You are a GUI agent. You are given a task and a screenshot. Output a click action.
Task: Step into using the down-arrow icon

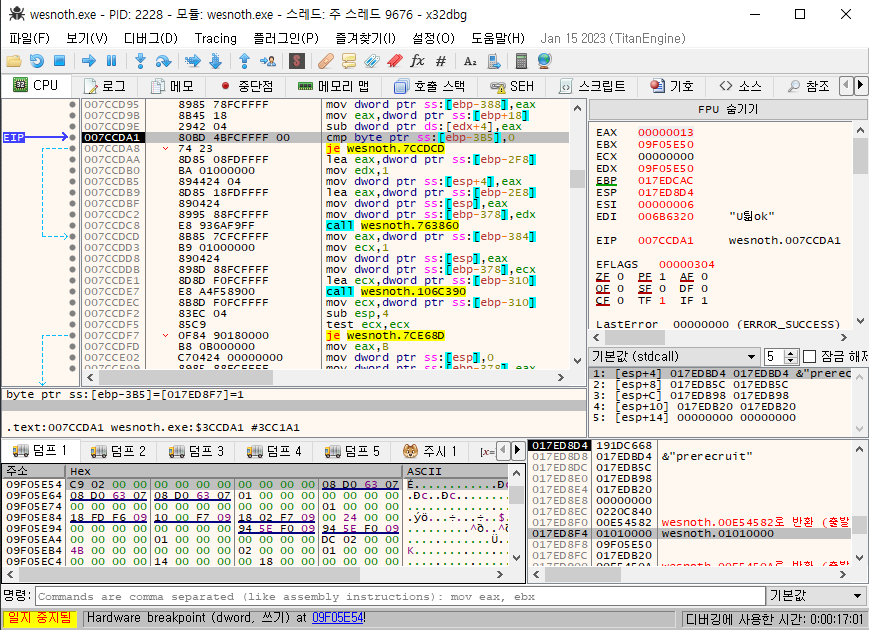[140, 61]
